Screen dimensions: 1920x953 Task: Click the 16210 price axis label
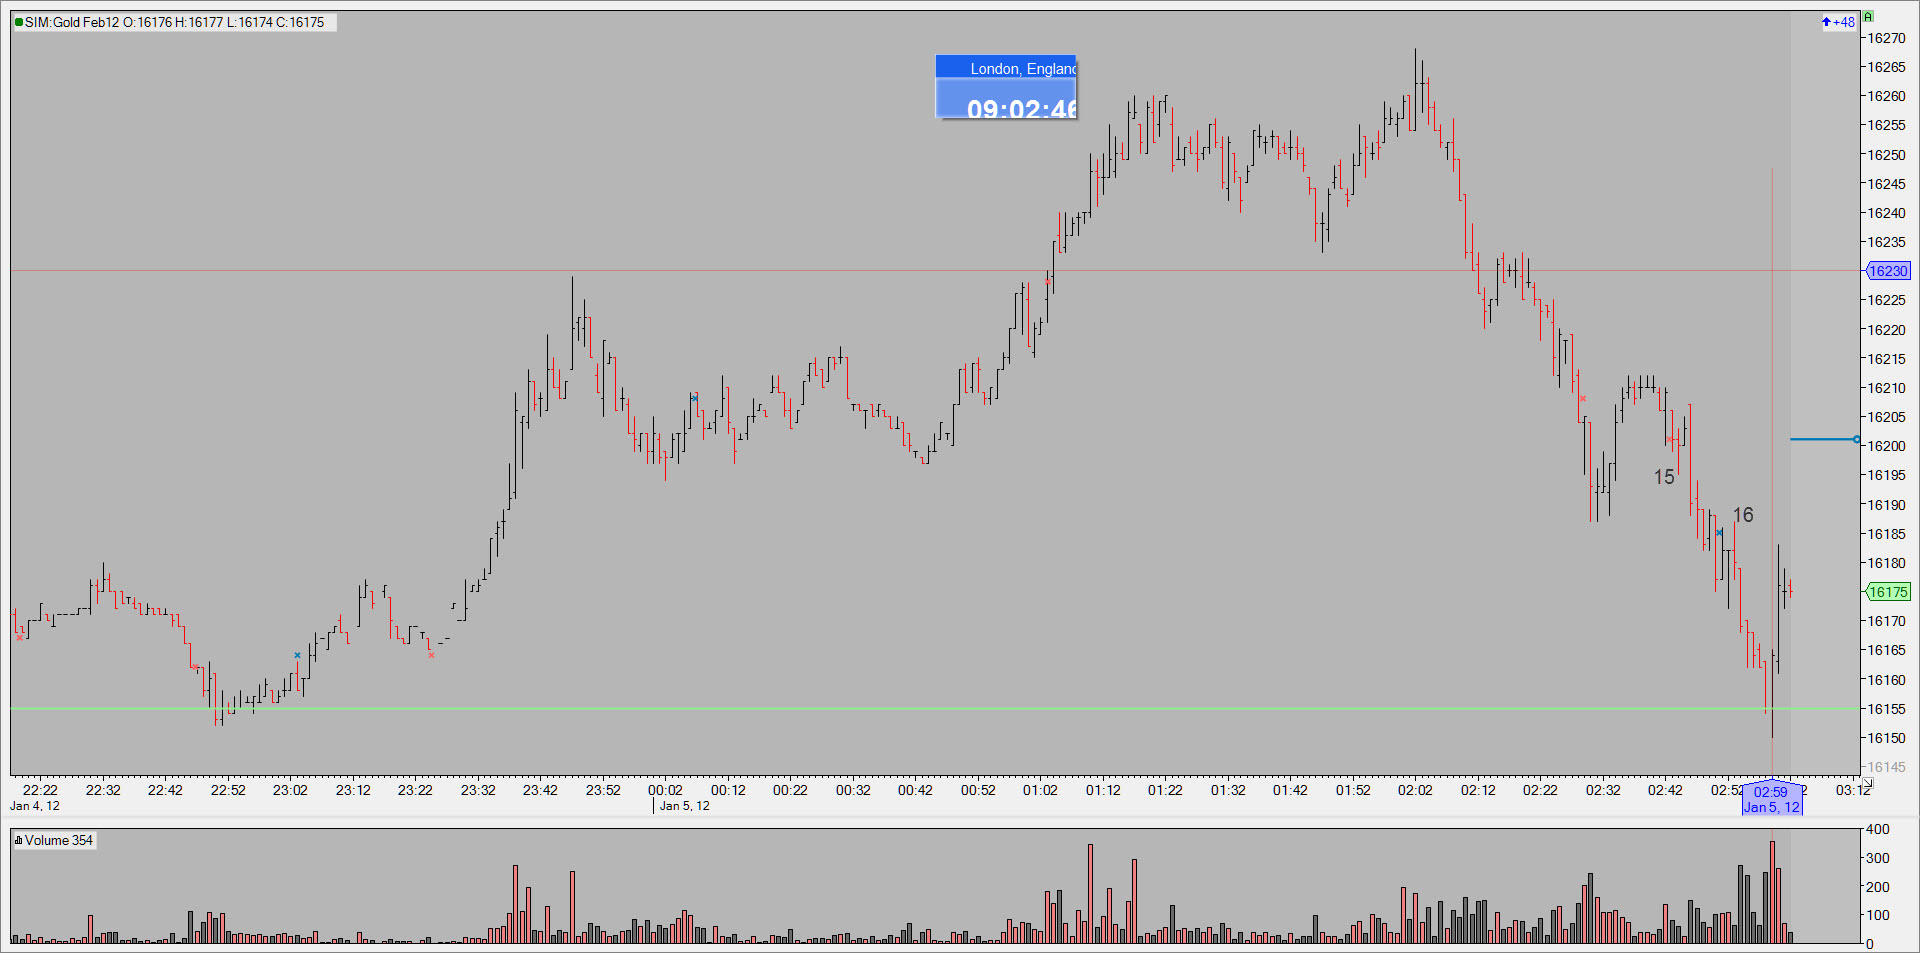tap(1887, 388)
